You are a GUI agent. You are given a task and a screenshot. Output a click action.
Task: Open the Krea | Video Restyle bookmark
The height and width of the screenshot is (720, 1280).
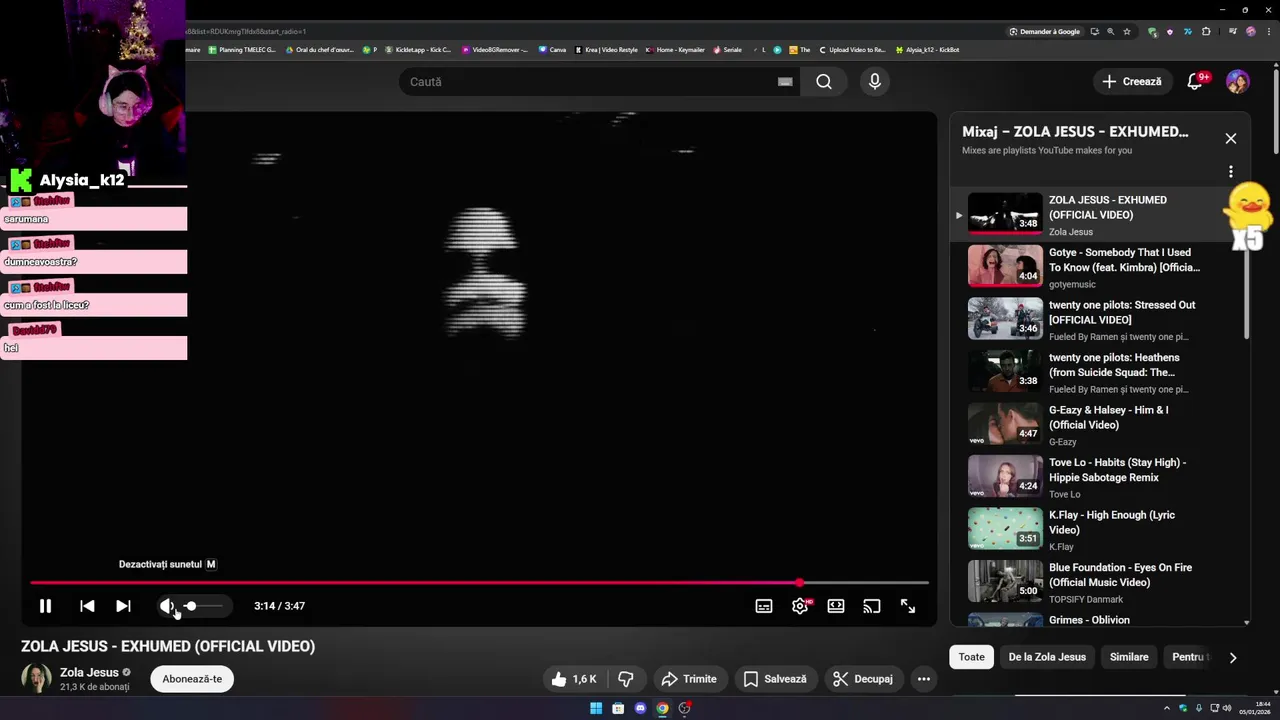[x=606, y=50]
